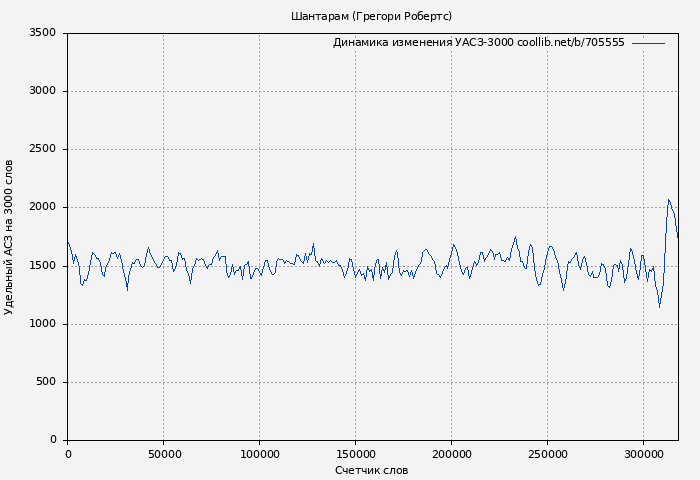Click the blue line sample in legend
The height and width of the screenshot is (480, 700).
coord(648,43)
